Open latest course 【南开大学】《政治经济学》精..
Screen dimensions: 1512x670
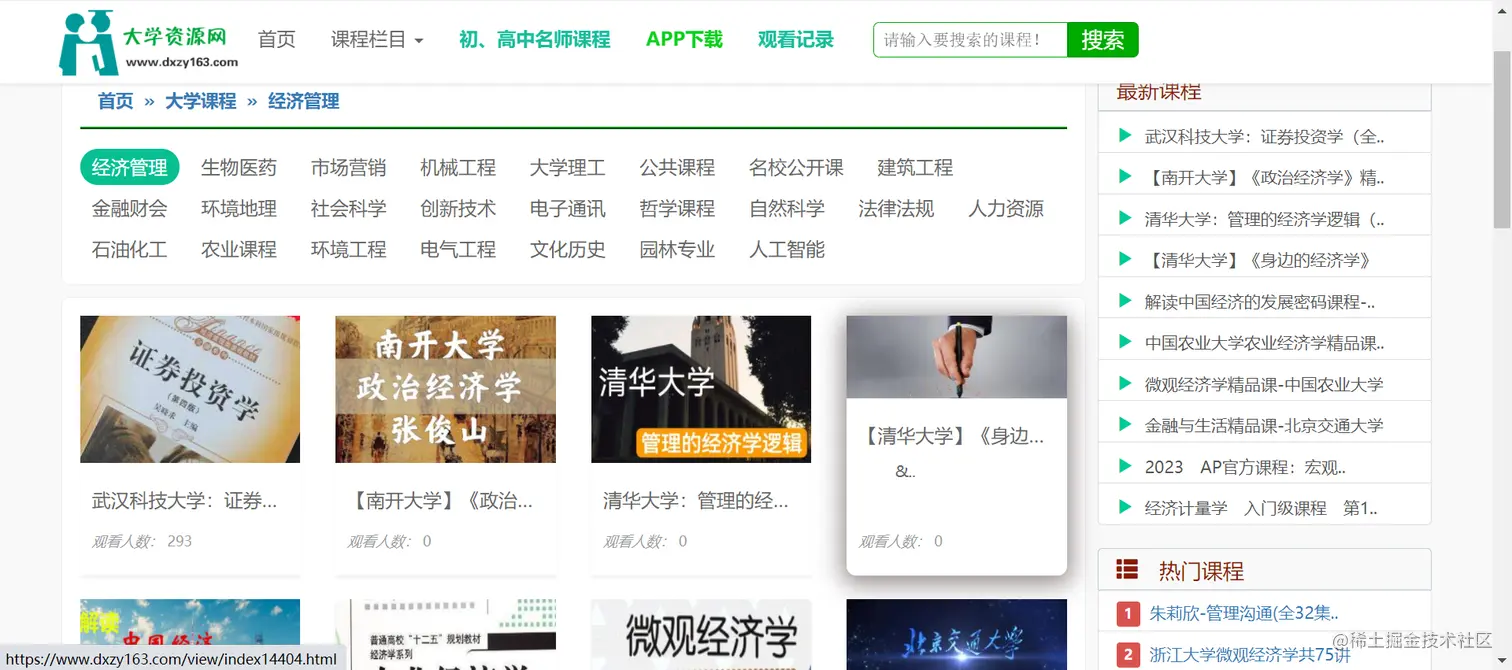point(1264,177)
